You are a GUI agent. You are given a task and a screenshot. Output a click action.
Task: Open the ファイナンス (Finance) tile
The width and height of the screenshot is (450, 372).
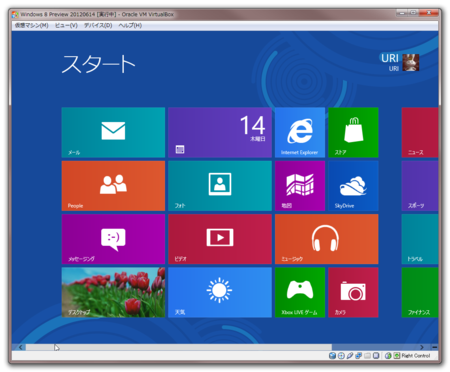[x=420, y=292]
